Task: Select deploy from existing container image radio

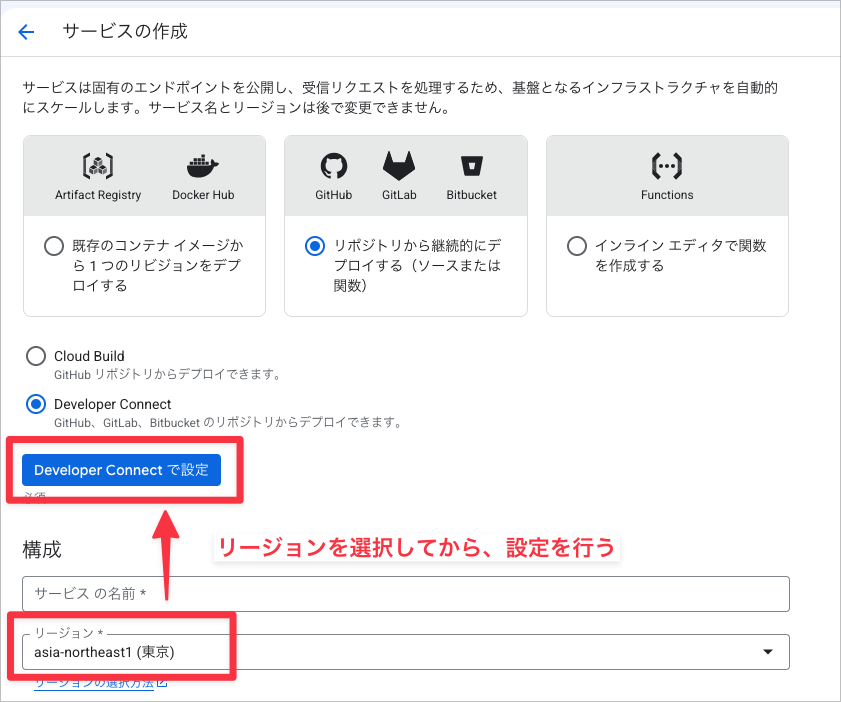Action: click(x=54, y=246)
